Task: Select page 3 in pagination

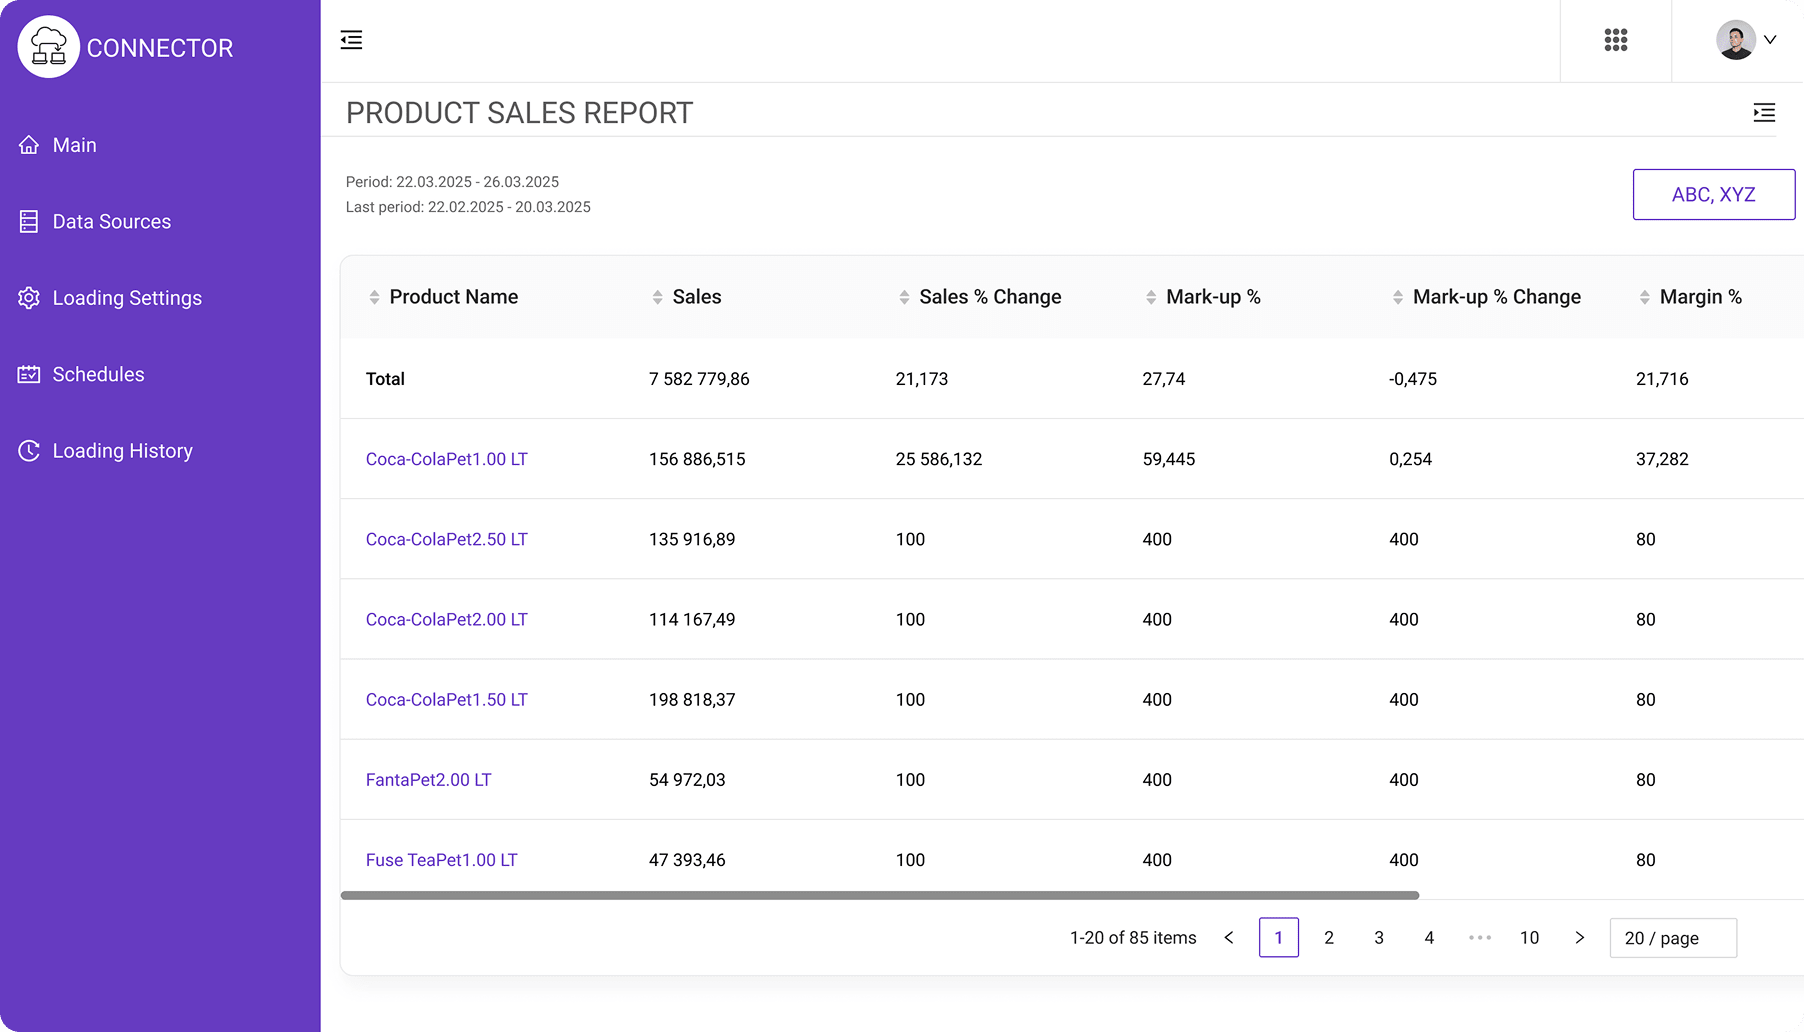Action: 1378,938
